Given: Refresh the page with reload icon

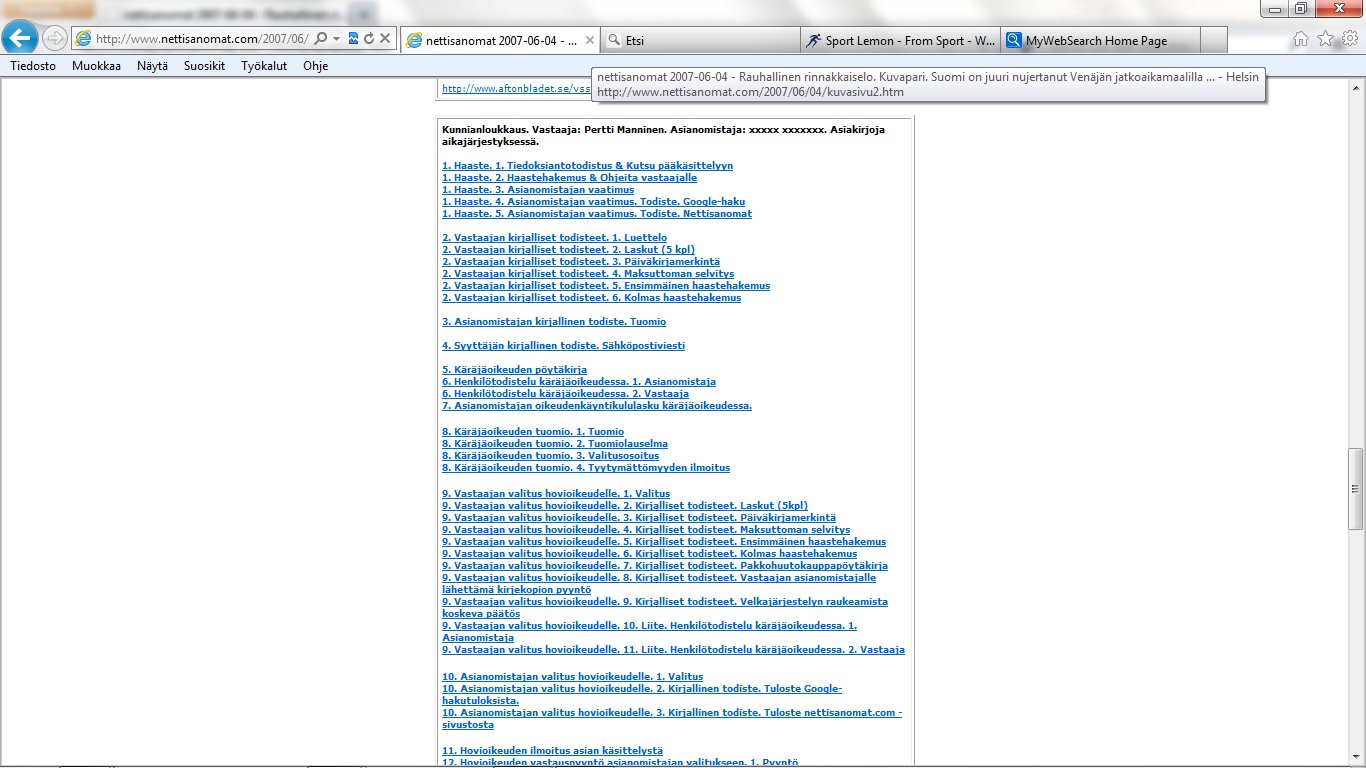Looking at the screenshot, I should (x=369, y=39).
